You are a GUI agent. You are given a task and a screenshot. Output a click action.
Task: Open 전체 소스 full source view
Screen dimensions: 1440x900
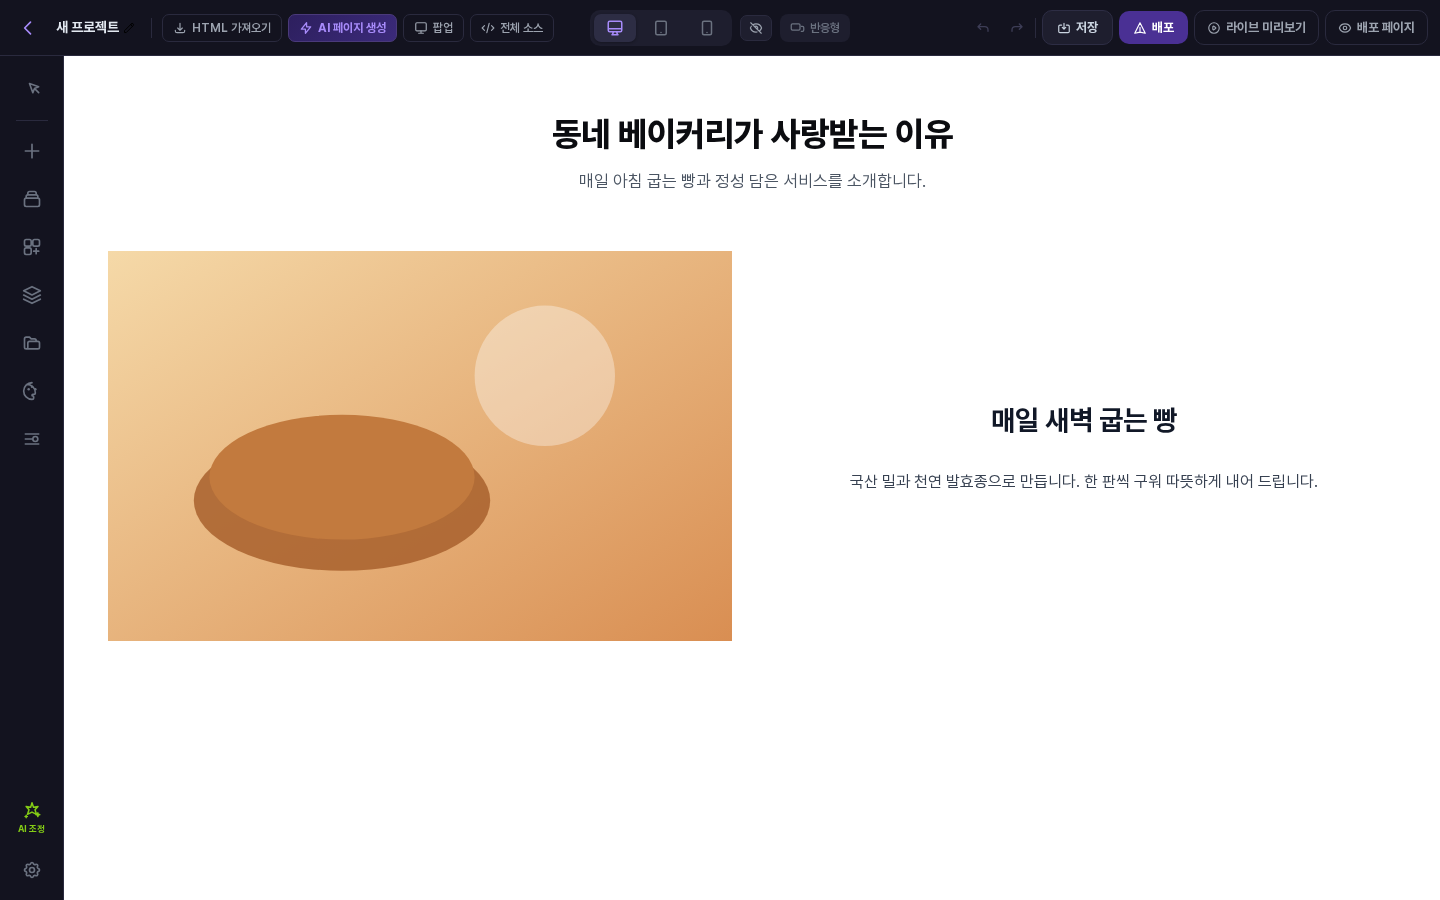(x=512, y=28)
